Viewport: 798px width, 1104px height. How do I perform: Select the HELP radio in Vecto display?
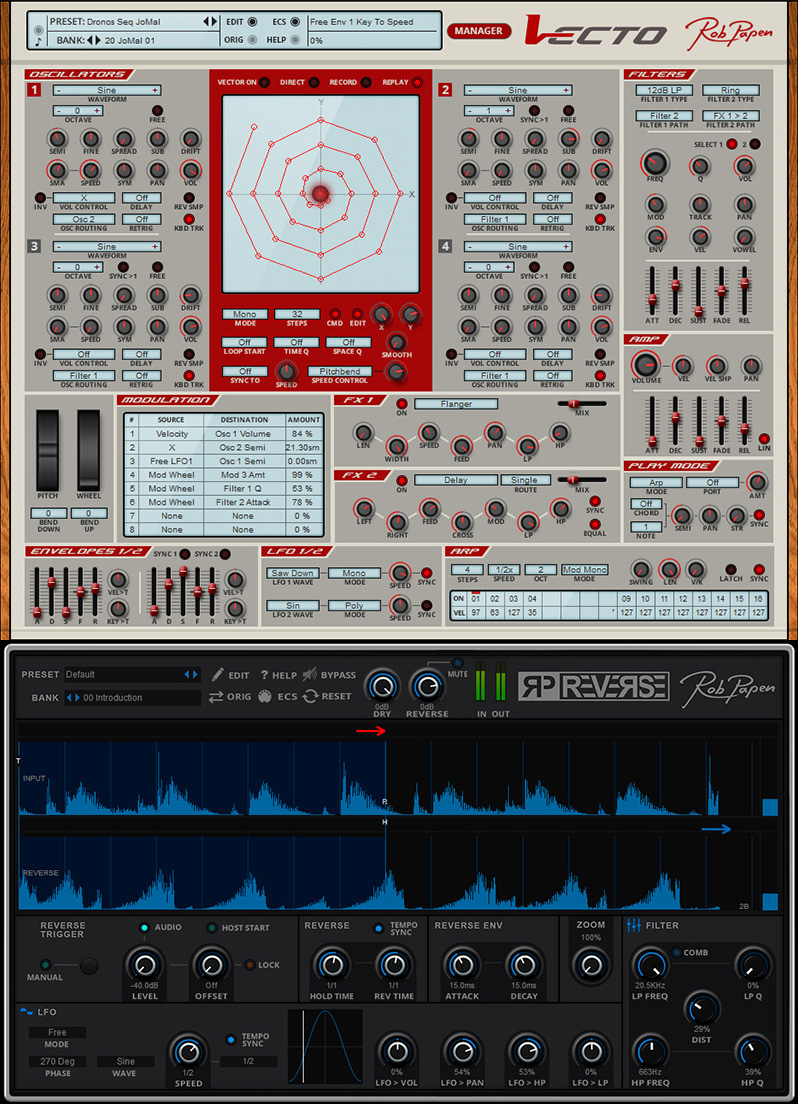[295, 40]
